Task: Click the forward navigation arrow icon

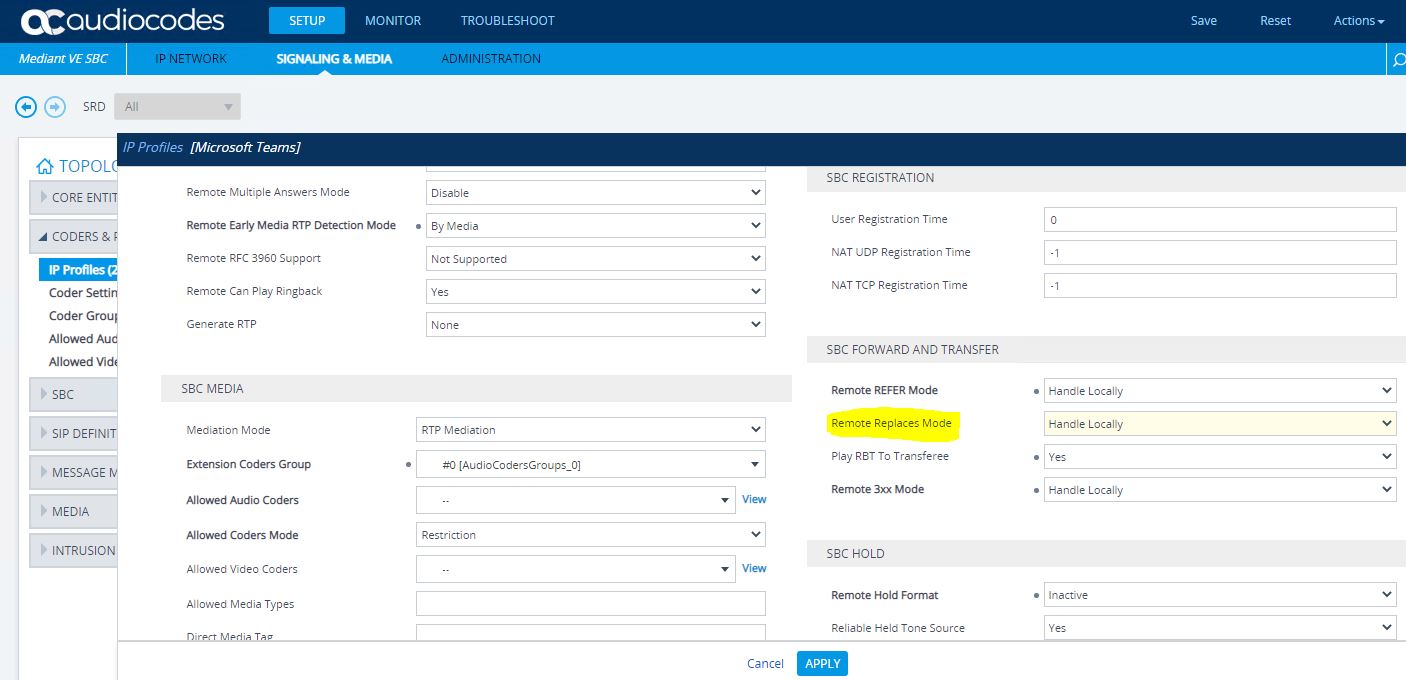Action: 55,106
